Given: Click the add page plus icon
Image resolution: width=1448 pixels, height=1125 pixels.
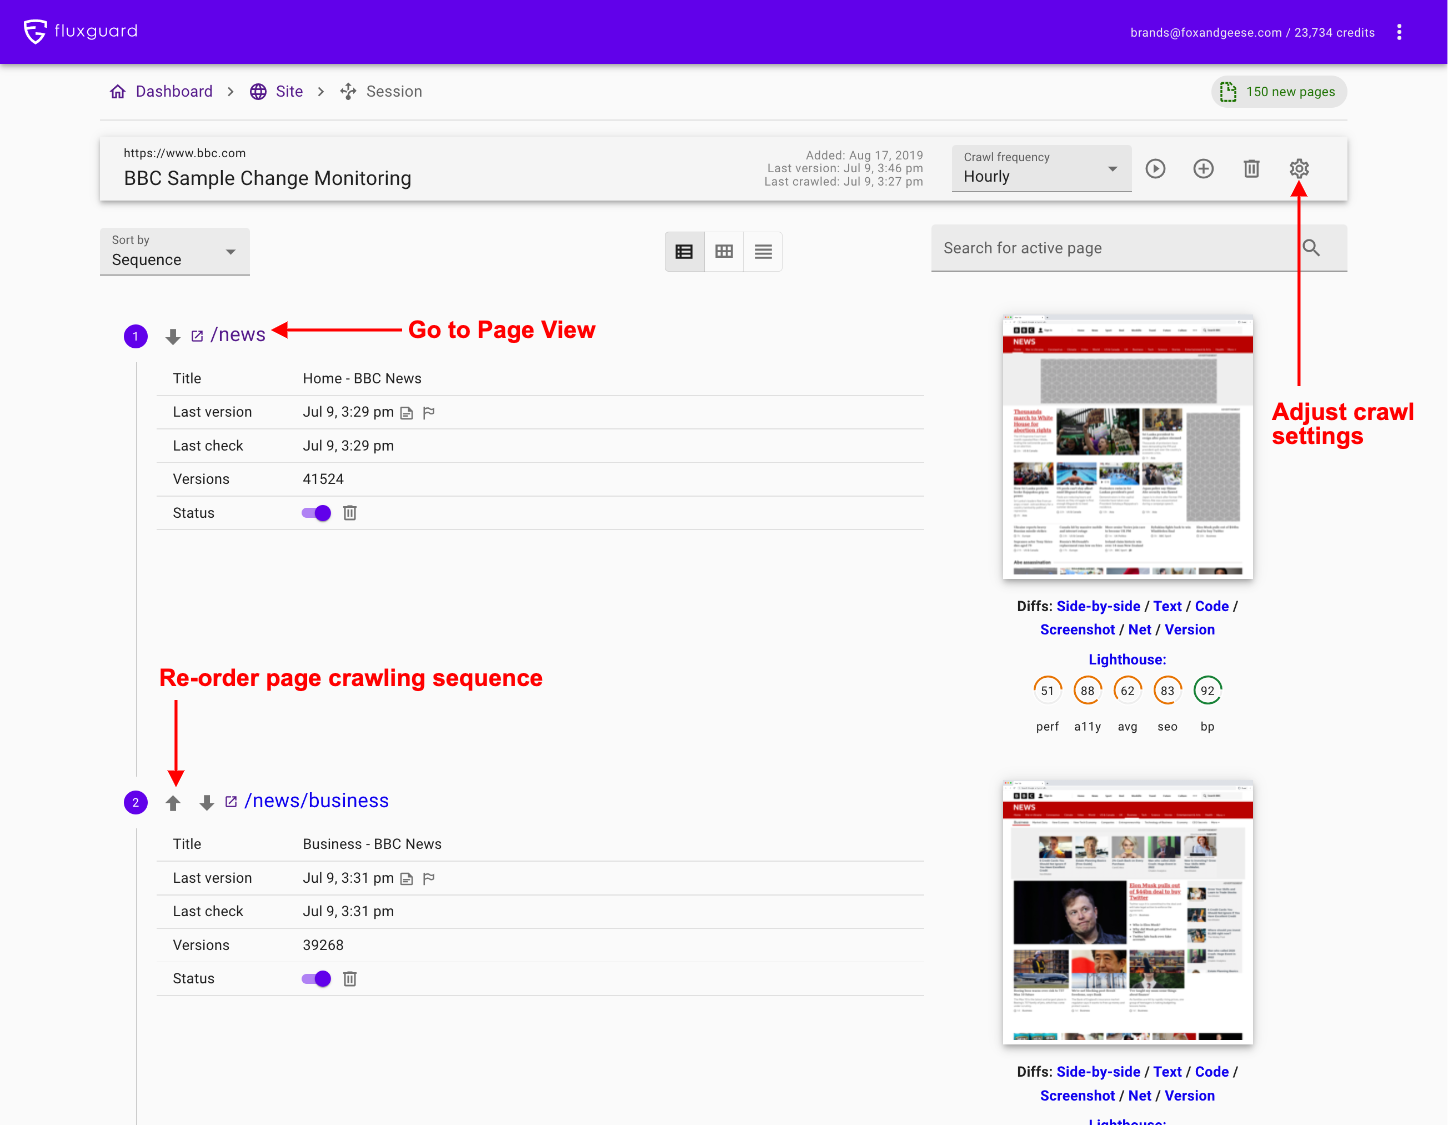Looking at the screenshot, I should click(1204, 169).
